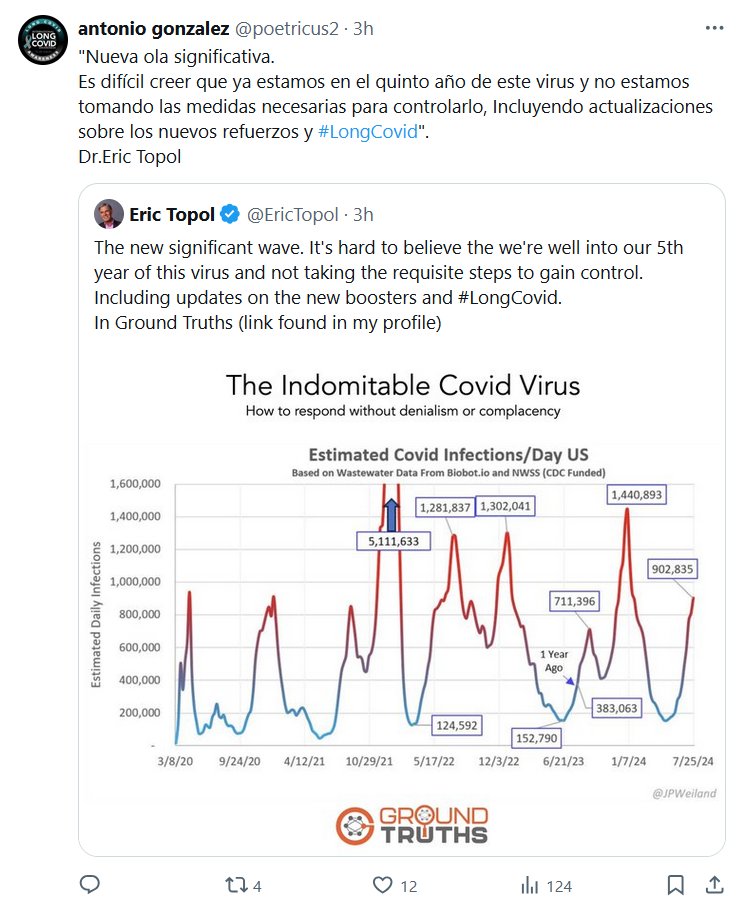Like the tweet with heart icon
The image size is (744, 910).
click(383, 885)
